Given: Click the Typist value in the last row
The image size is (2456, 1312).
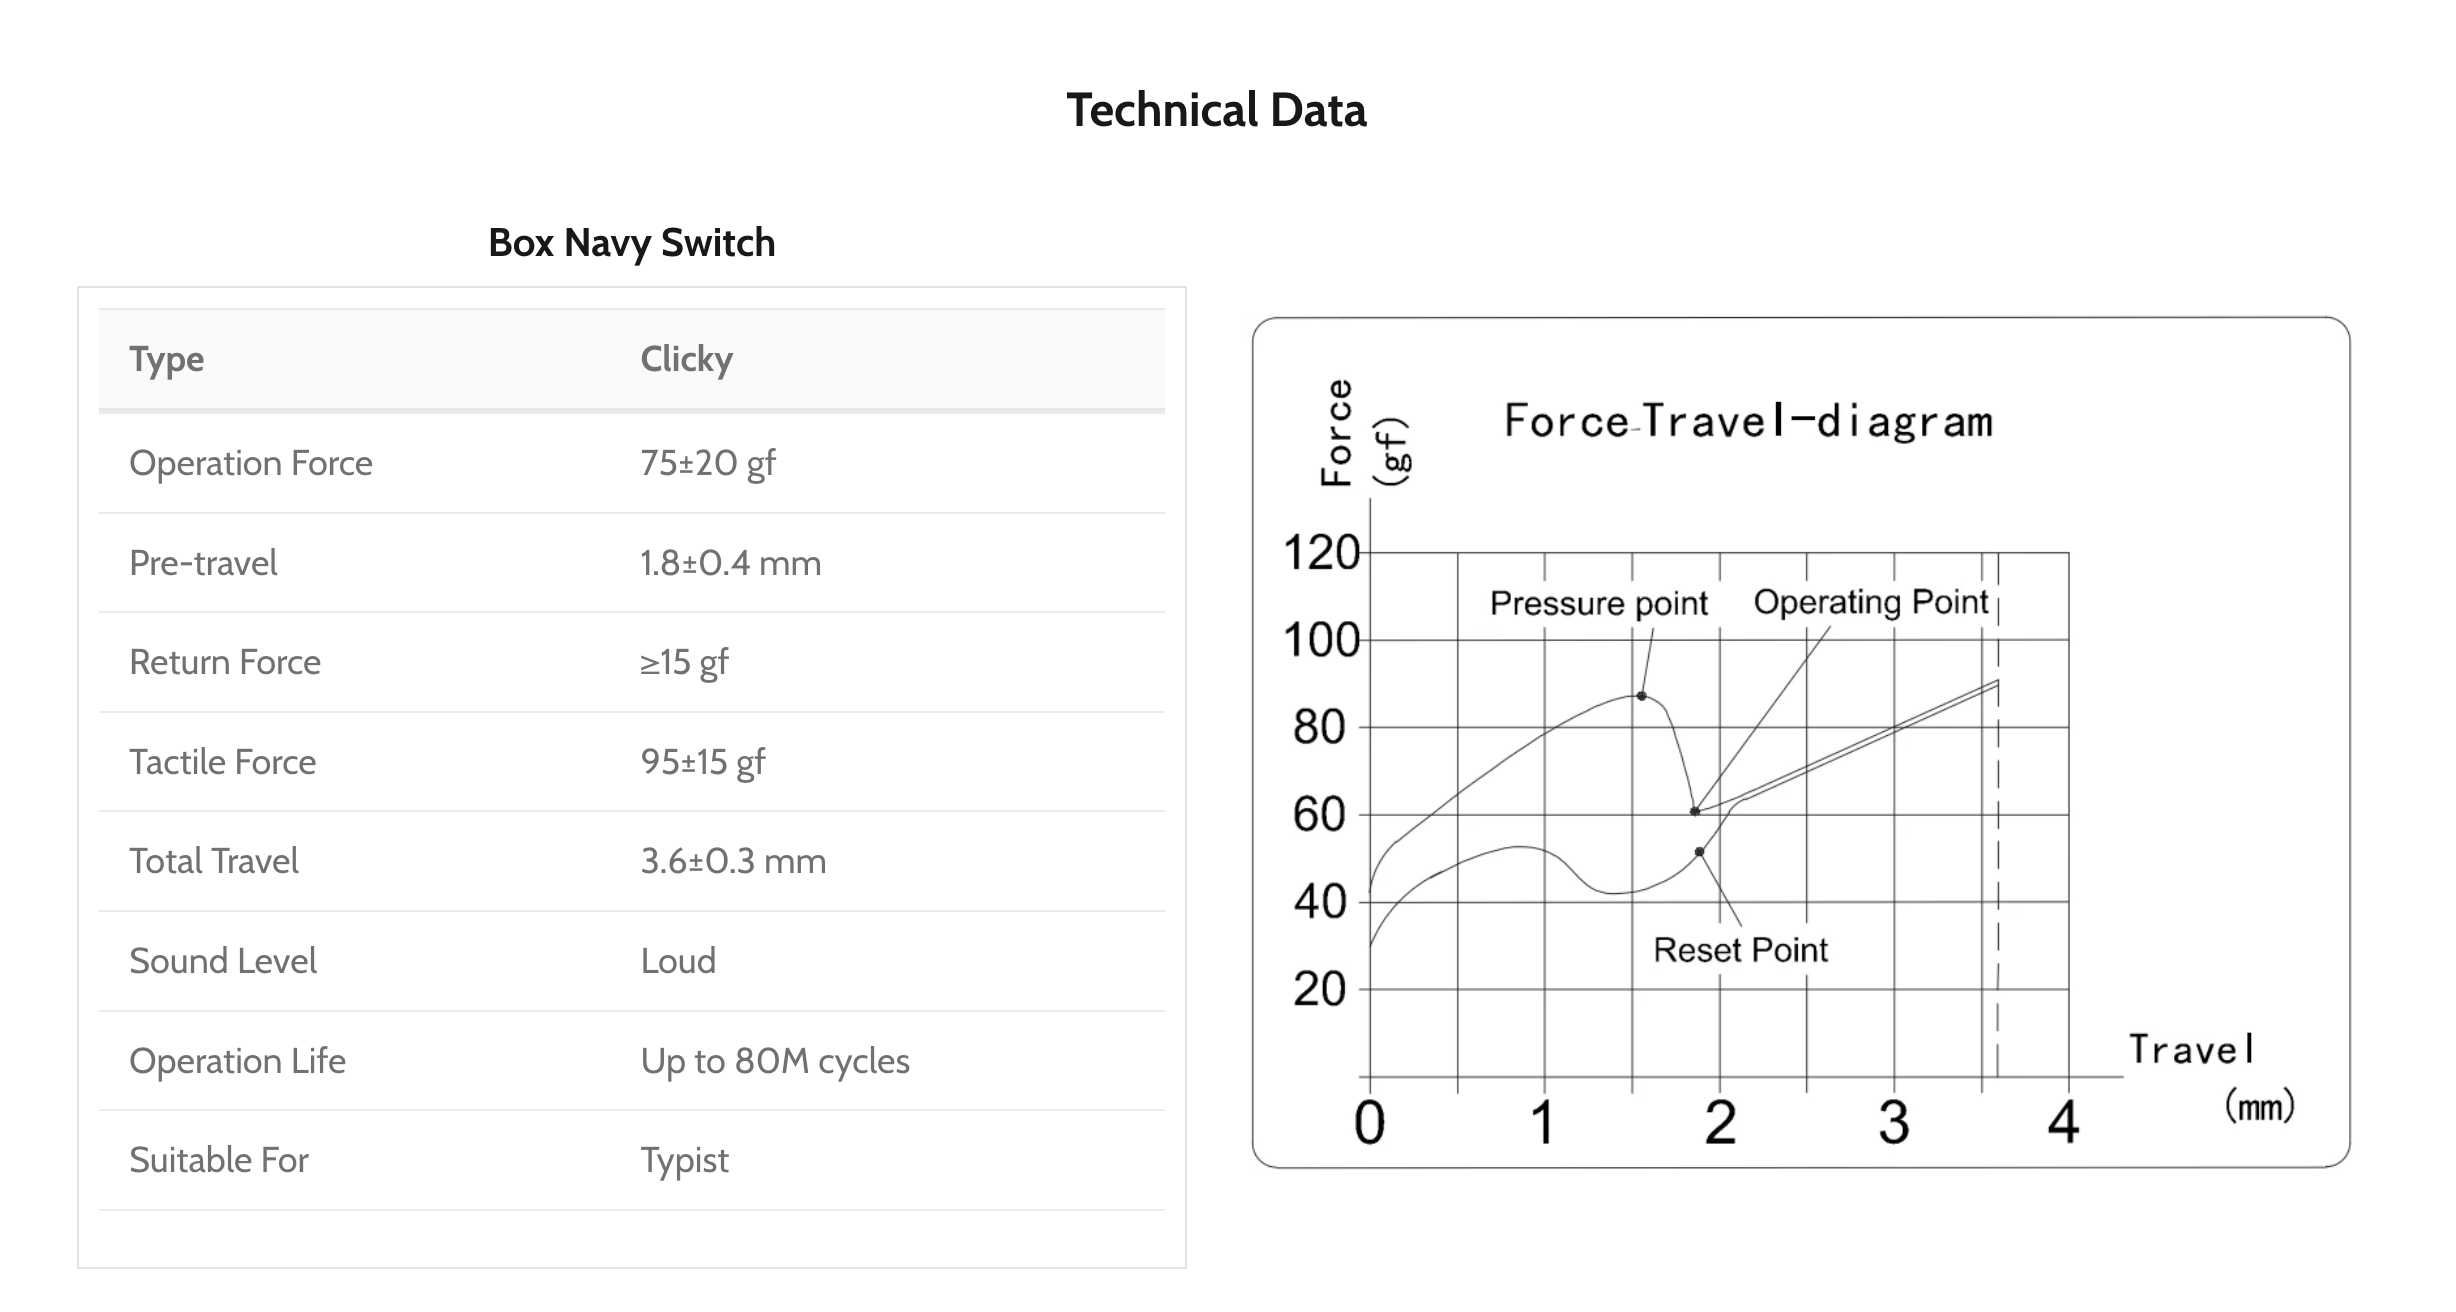Looking at the screenshot, I should pyautogui.click(x=685, y=1160).
